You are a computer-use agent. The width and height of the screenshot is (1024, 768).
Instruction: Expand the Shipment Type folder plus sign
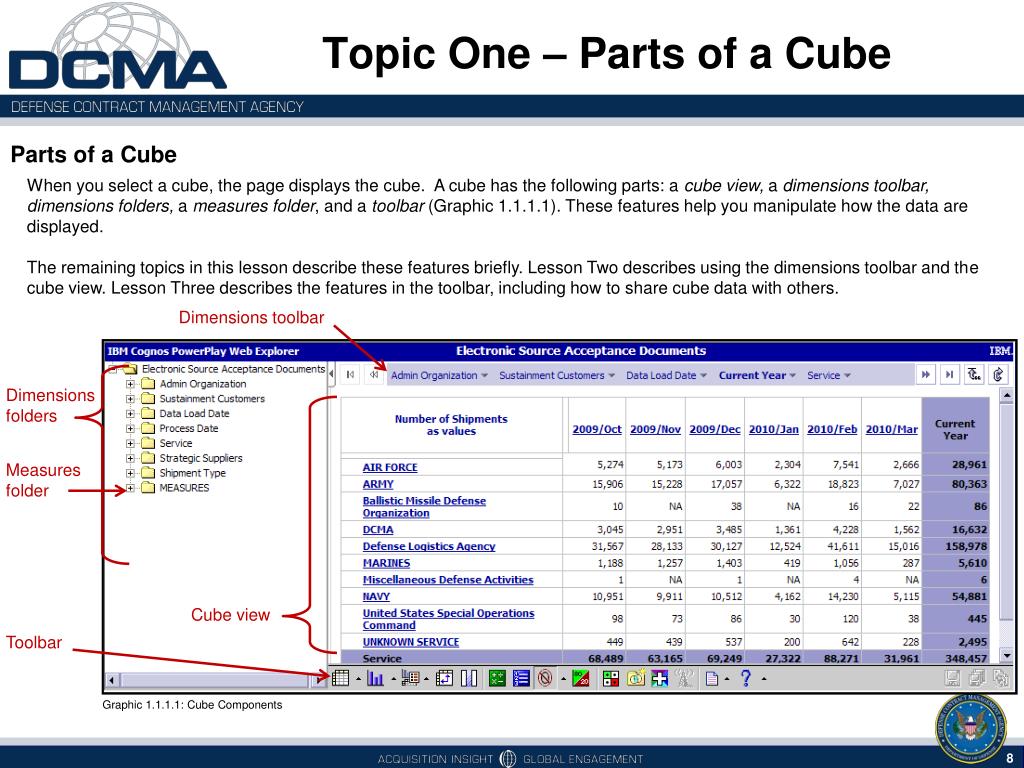[x=130, y=473]
